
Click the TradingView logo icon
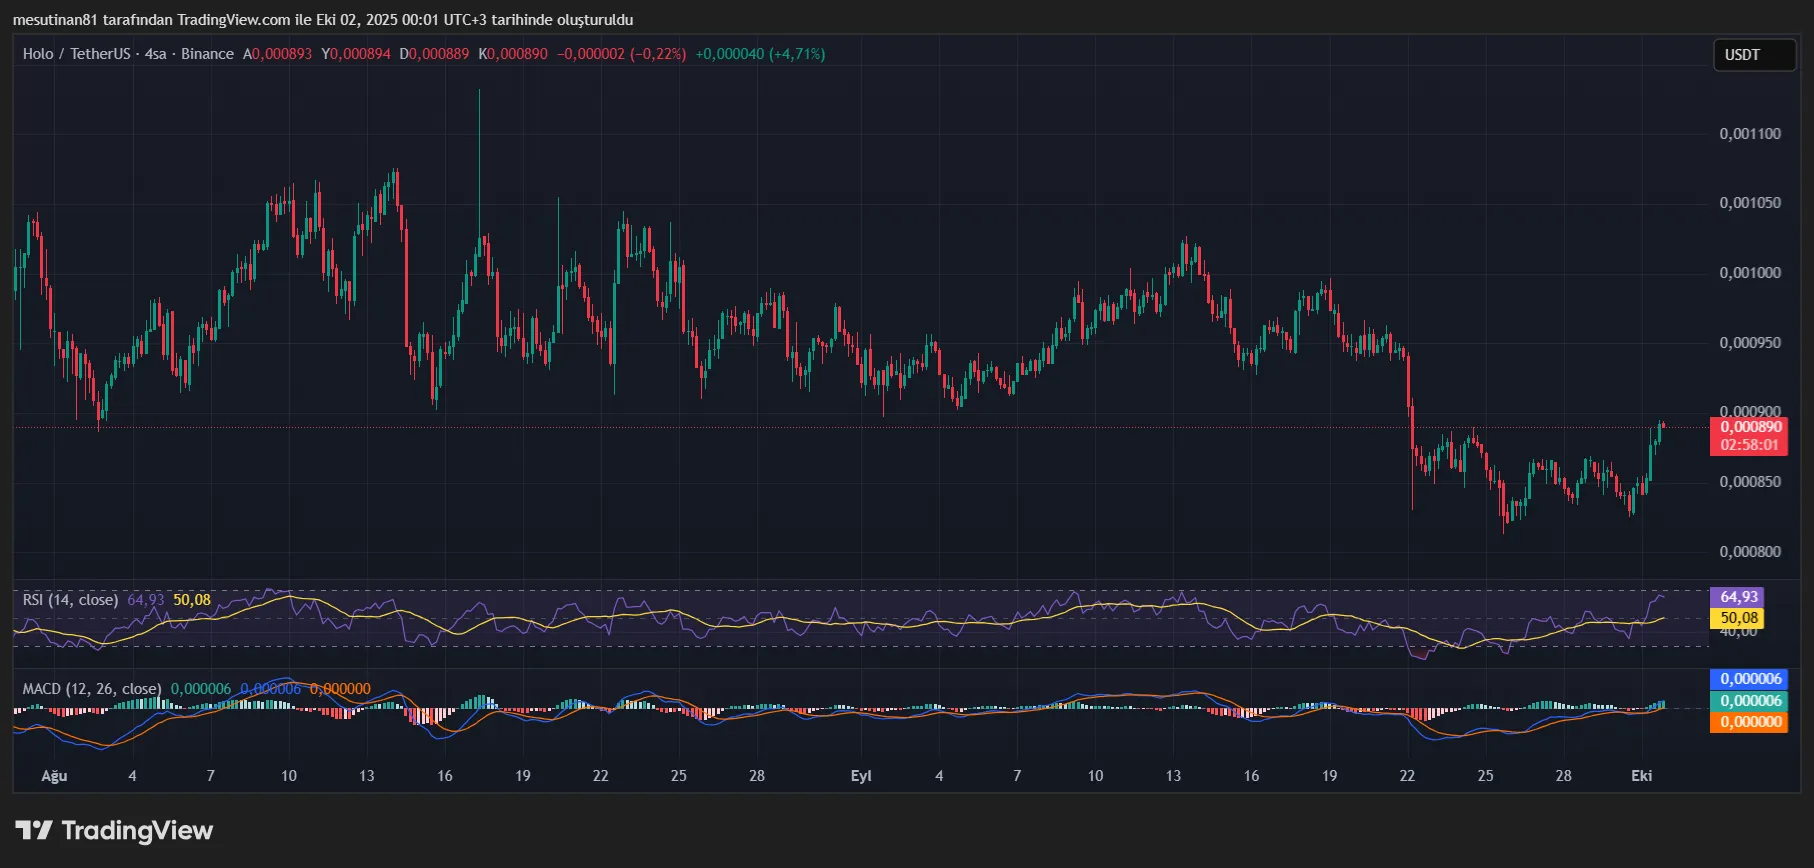click(x=34, y=830)
